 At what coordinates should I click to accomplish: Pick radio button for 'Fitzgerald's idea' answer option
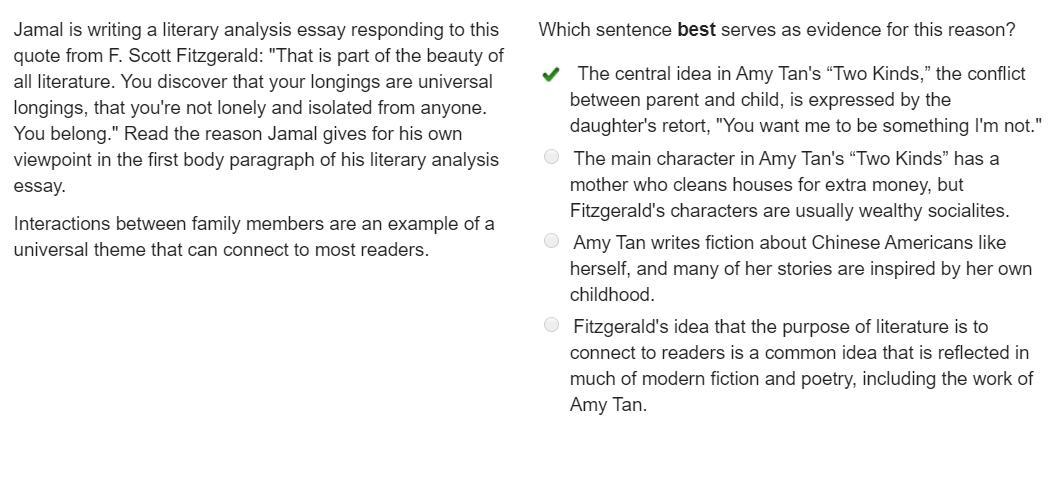[551, 325]
